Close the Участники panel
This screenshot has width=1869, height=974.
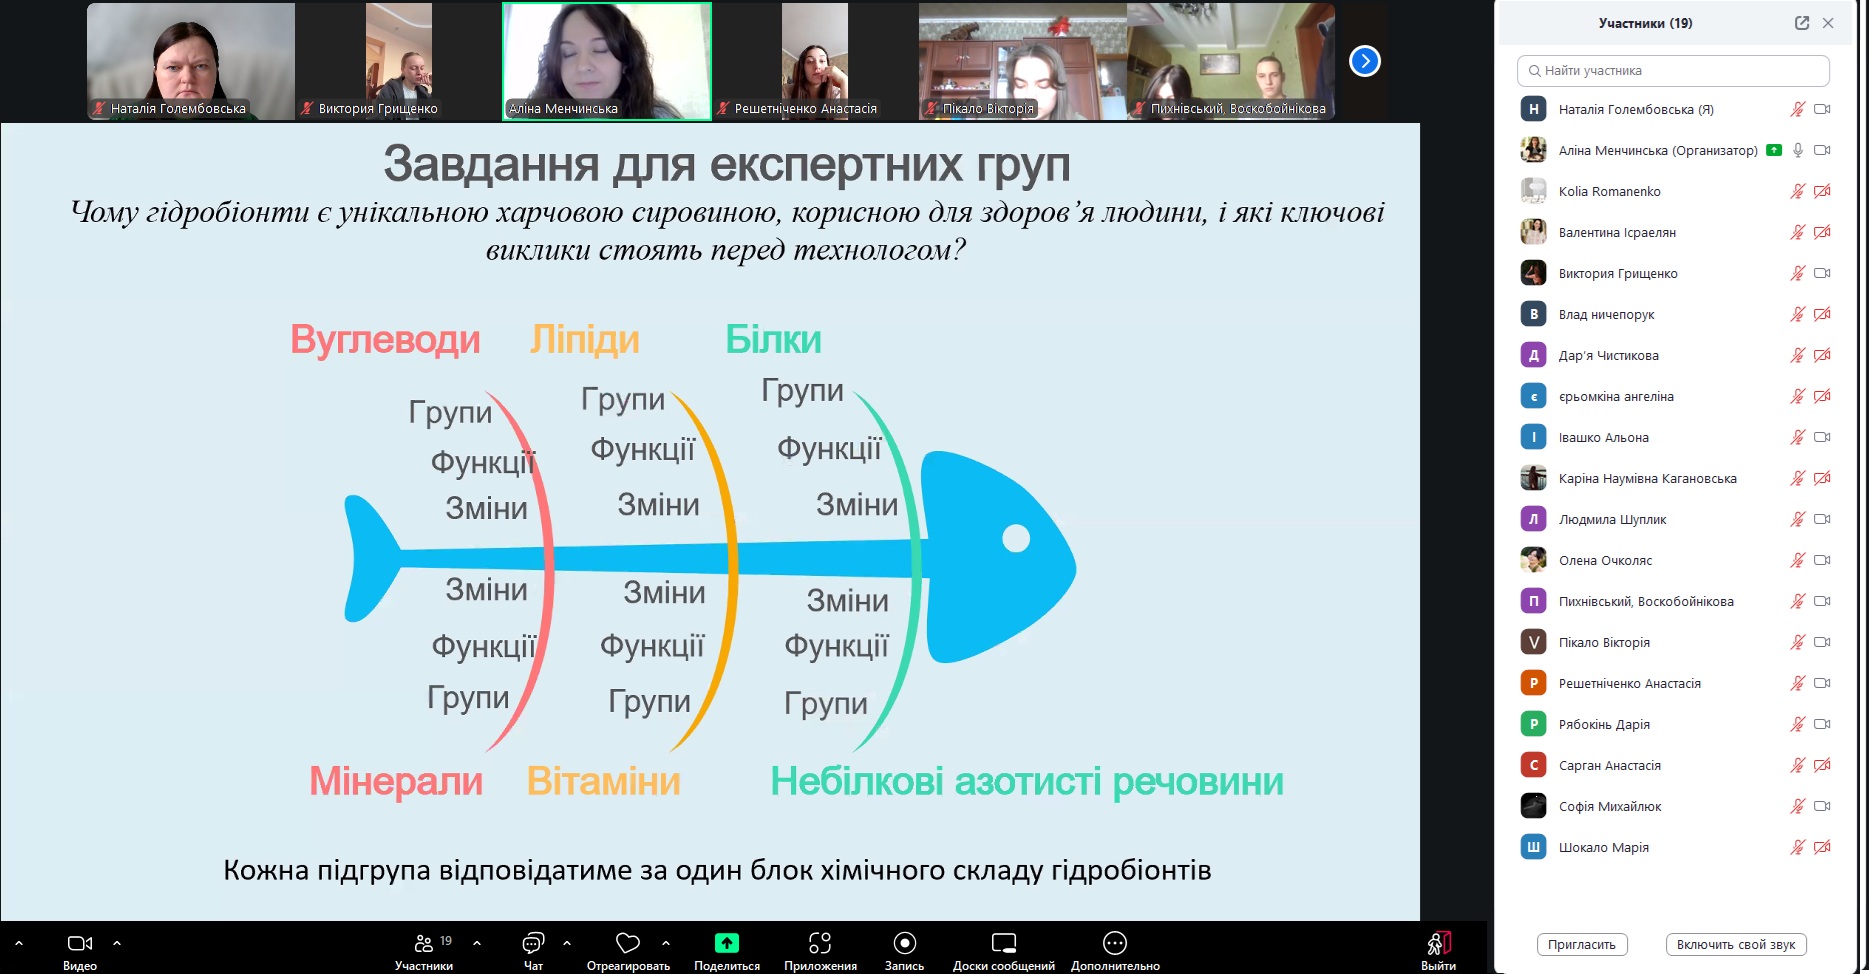(x=1828, y=23)
